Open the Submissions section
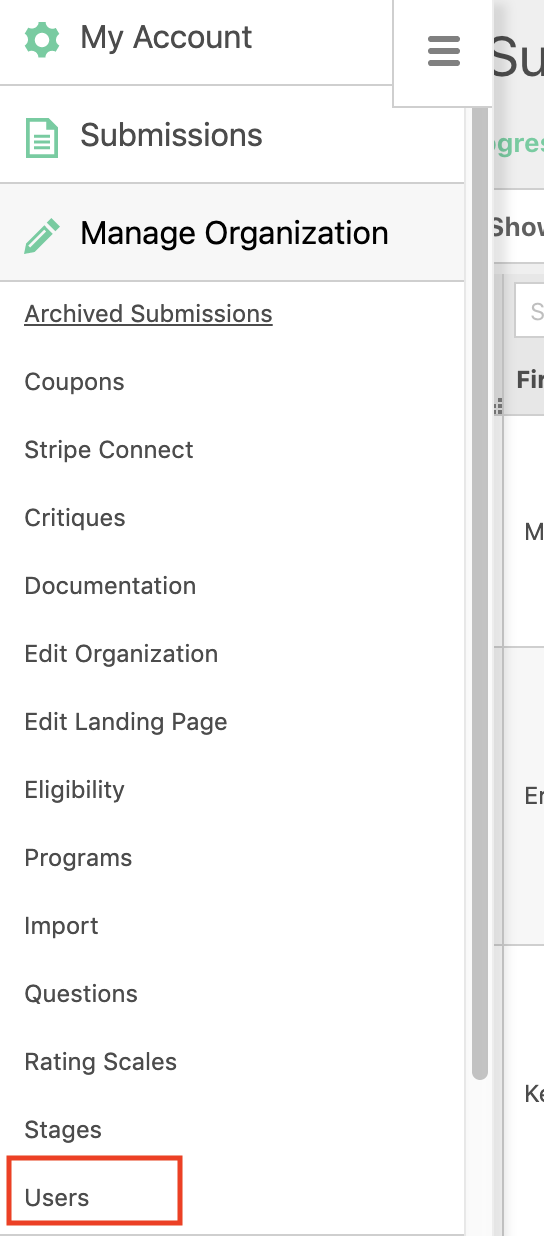Screen dimensions: 544x1236 (x=171, y=135)
